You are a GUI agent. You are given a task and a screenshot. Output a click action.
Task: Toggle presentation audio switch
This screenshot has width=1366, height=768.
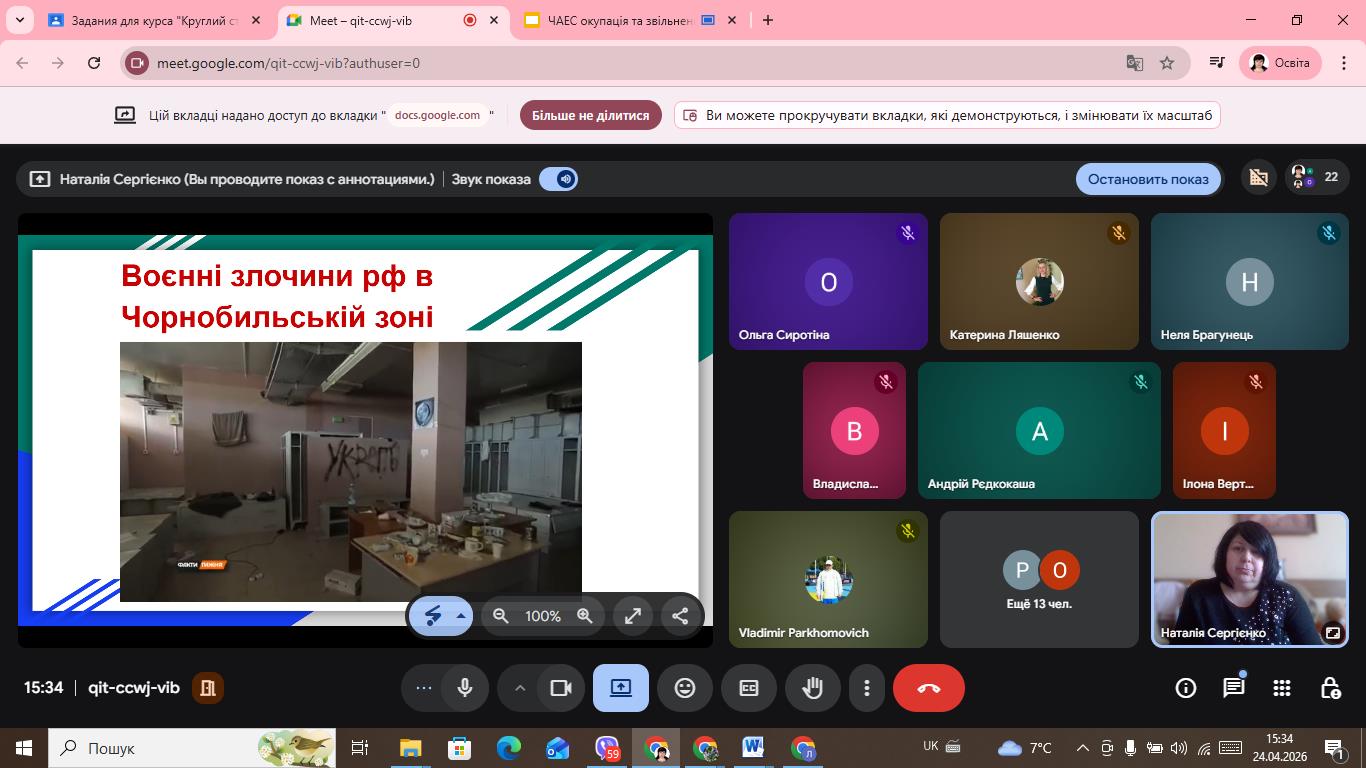[558, 179]
